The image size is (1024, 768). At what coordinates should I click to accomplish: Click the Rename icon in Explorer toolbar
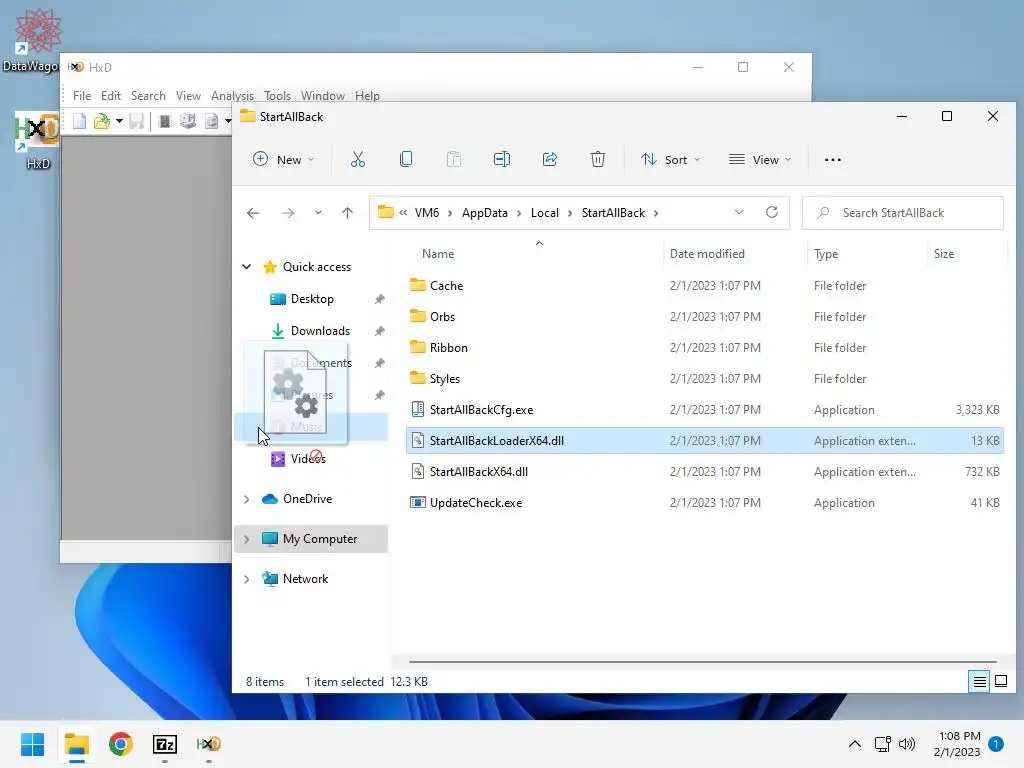pos(502,159)
